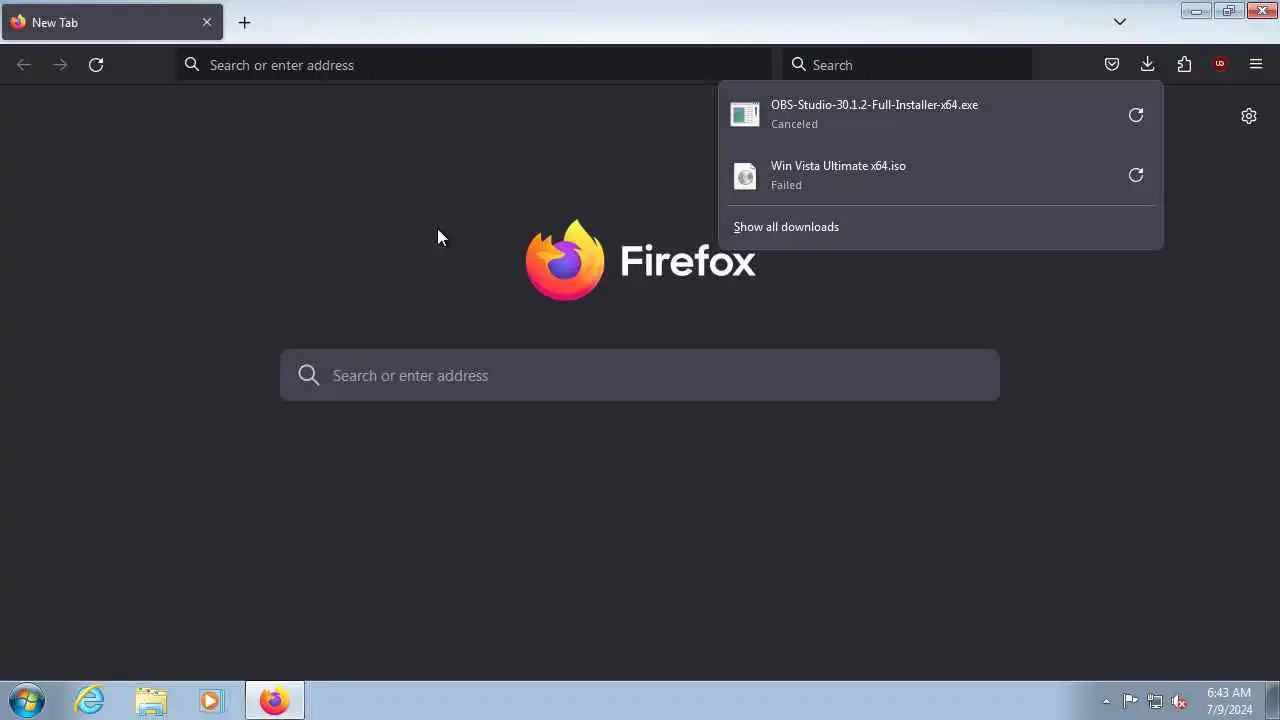
Task: Click the Firefox logo on page
Action: point(565,261)
